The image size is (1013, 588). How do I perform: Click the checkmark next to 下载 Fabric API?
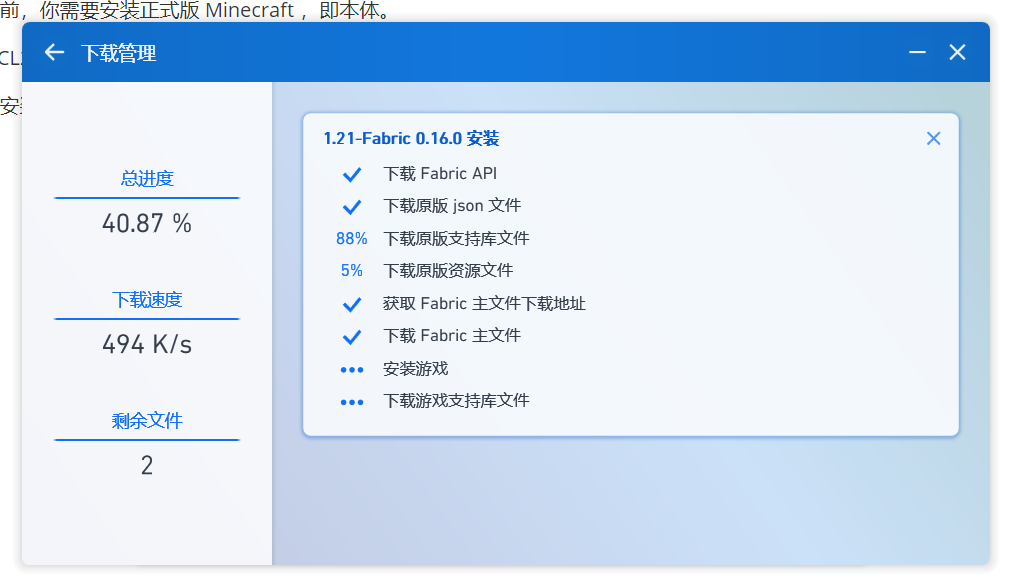[351, 175]
